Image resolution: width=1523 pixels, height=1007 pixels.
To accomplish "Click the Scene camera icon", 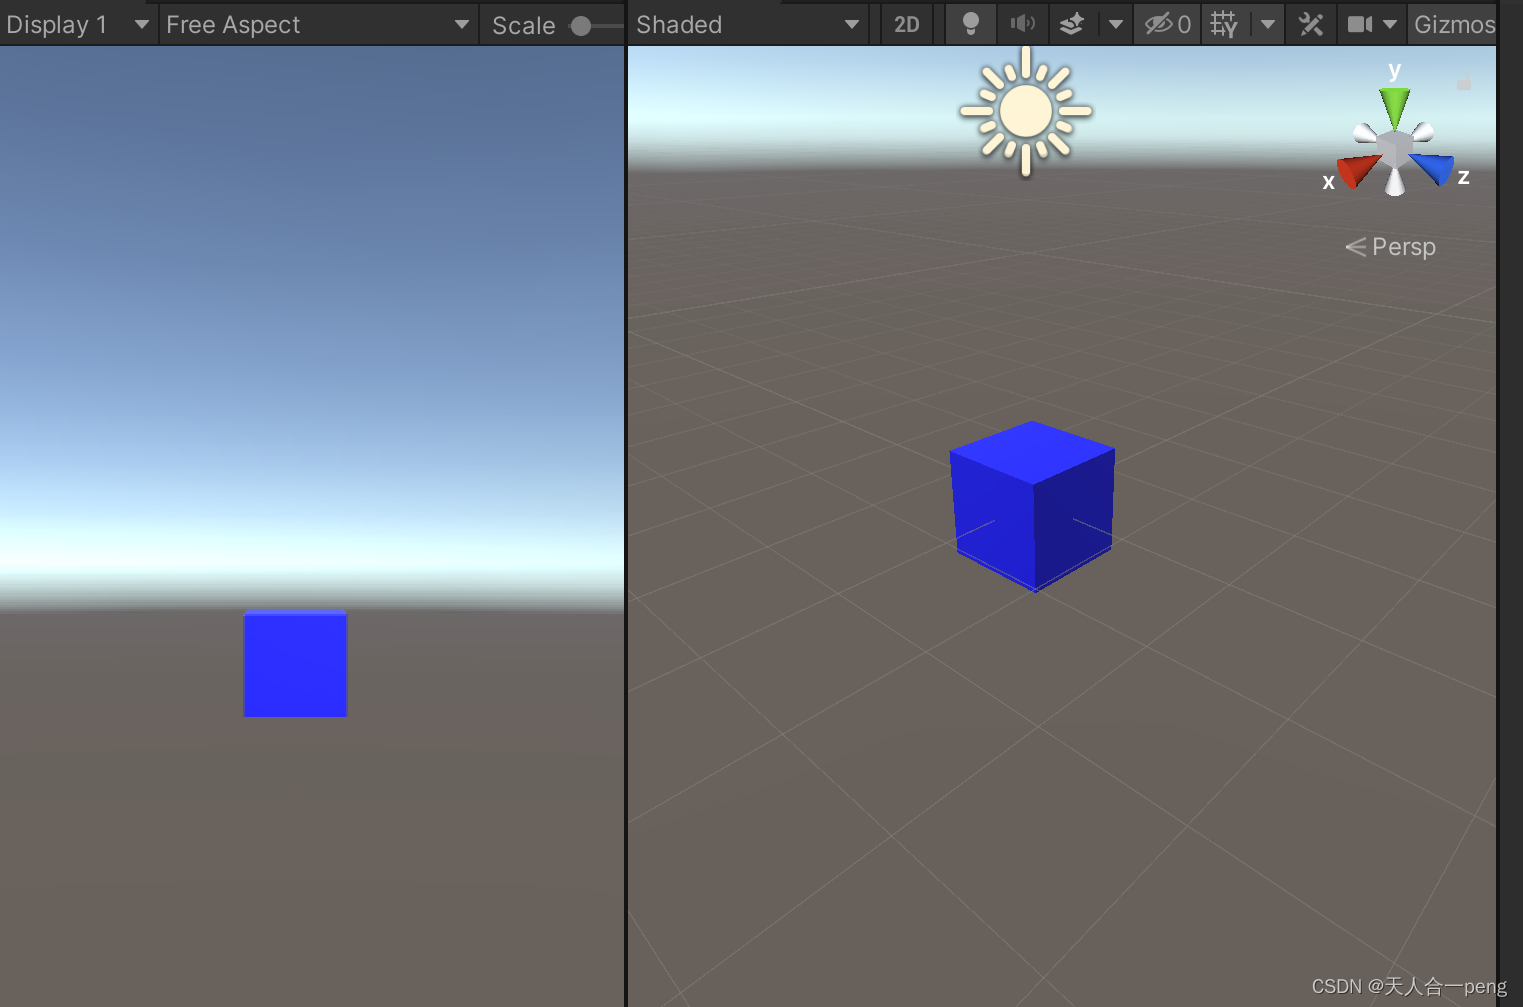I will (1361, 24).
